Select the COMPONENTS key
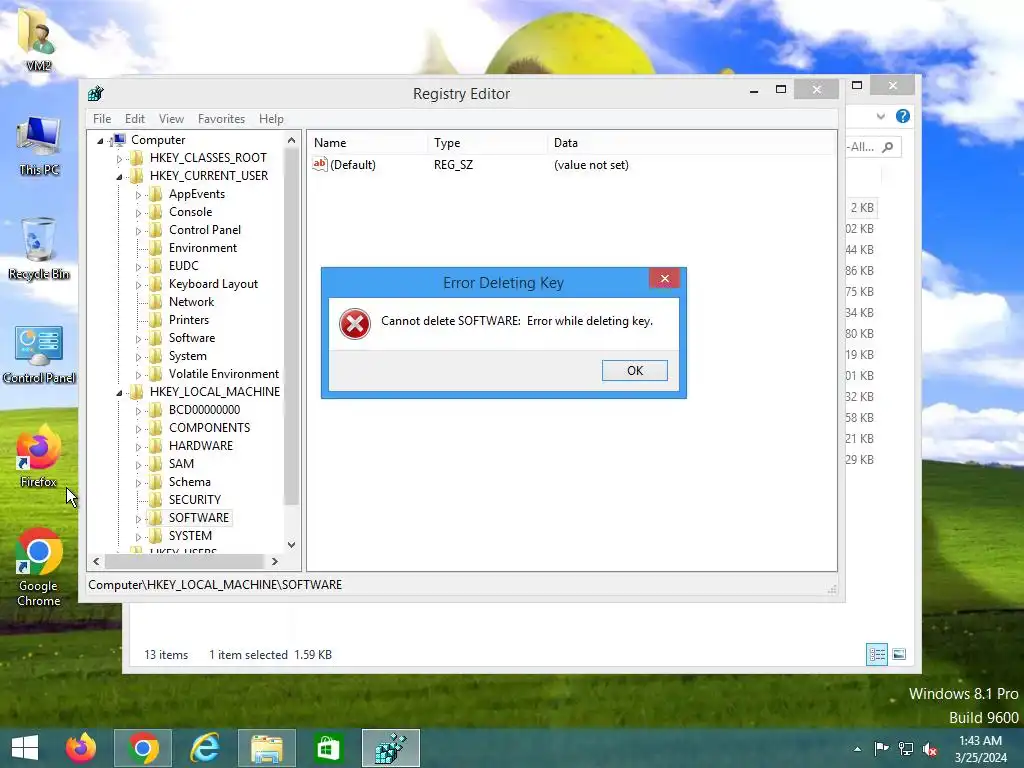This screenshot has width=1024, height=768. tap(209, 428)
